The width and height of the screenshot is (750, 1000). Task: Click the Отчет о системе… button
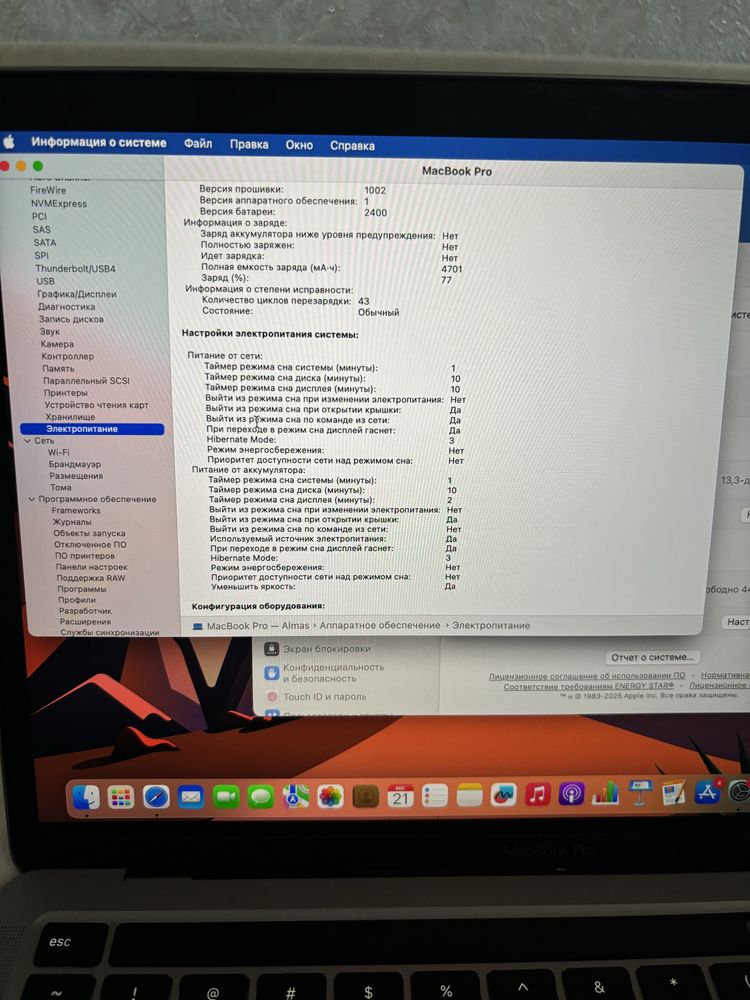click(652, 657)
